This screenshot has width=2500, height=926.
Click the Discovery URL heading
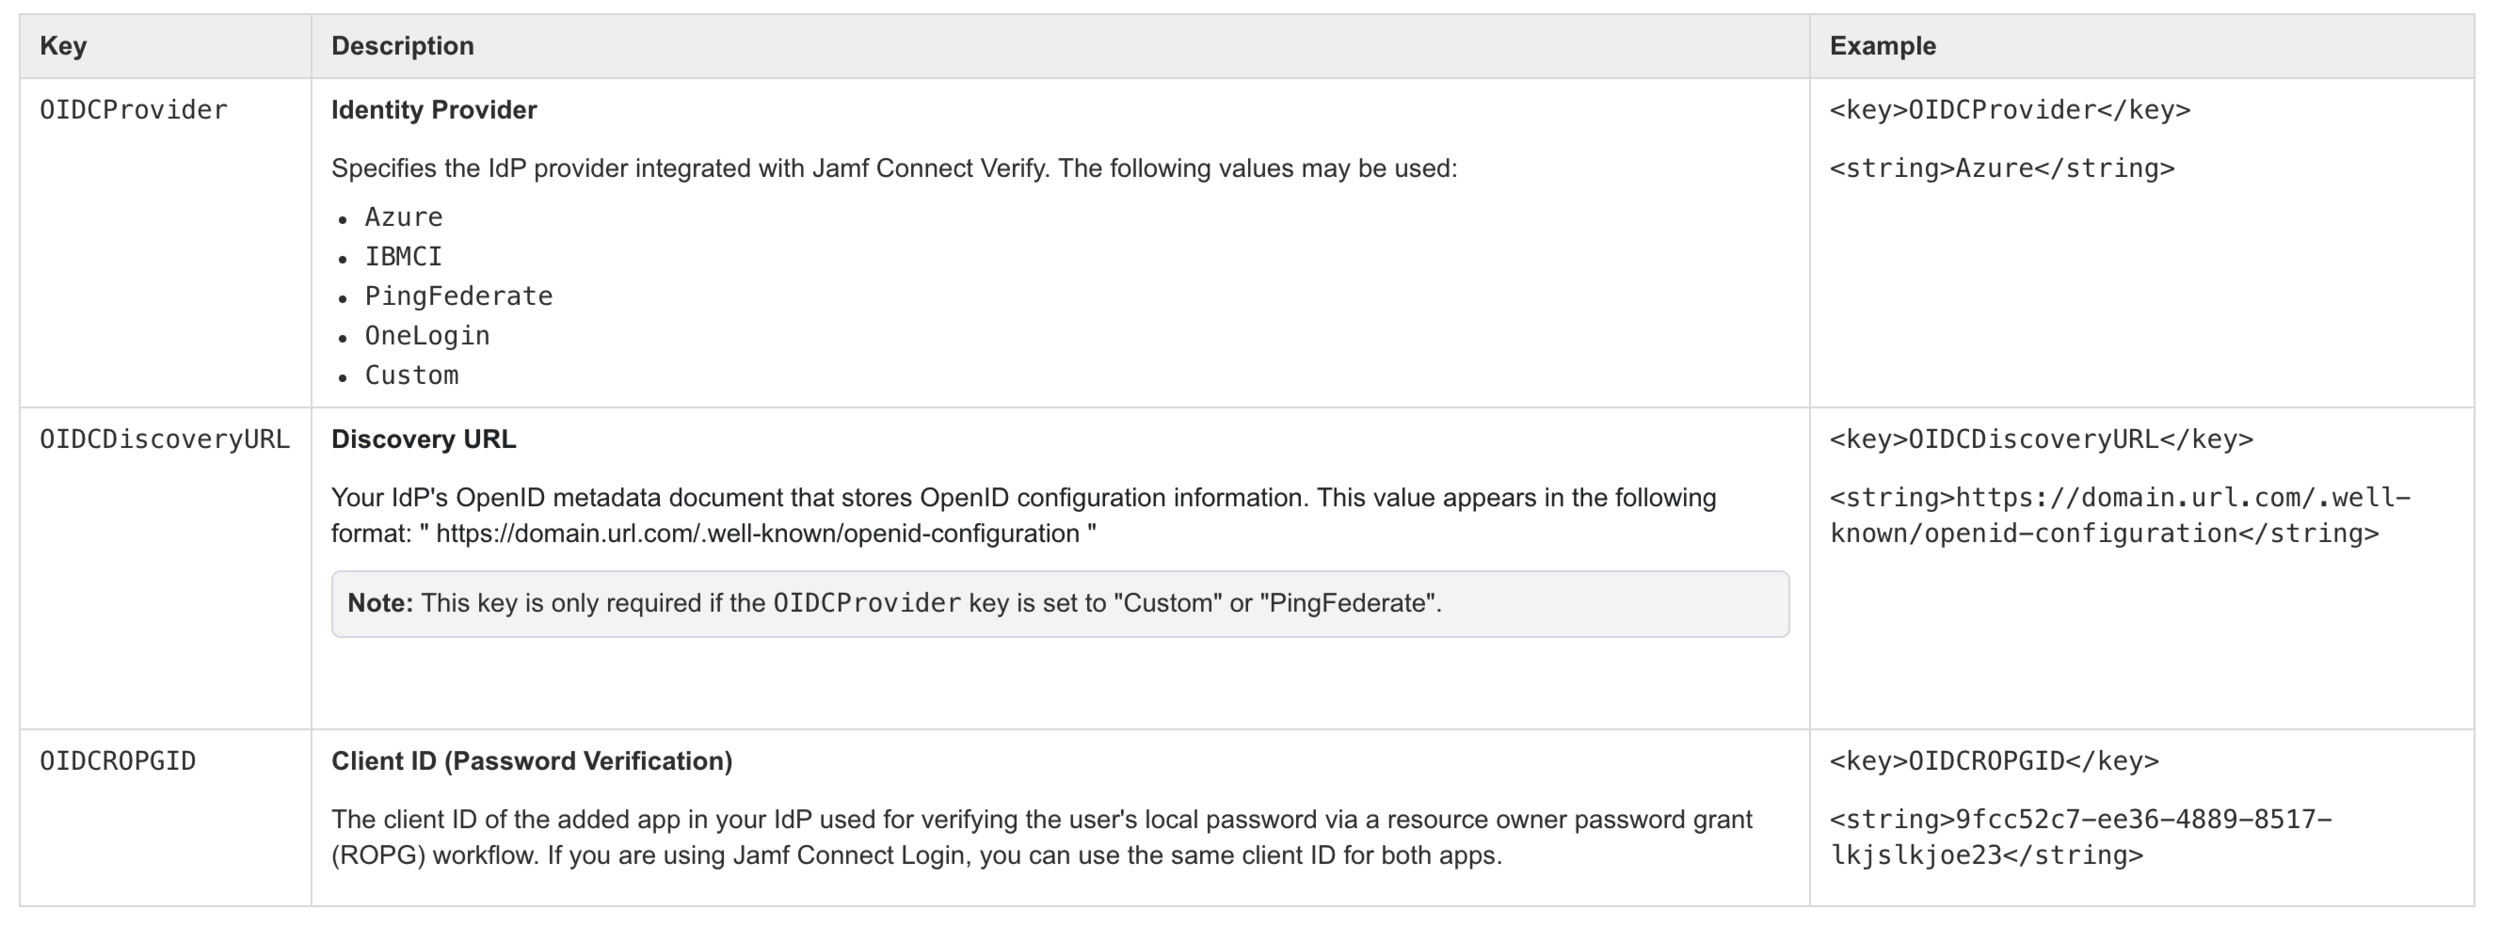pyautogui.click(x=424, y=439)
